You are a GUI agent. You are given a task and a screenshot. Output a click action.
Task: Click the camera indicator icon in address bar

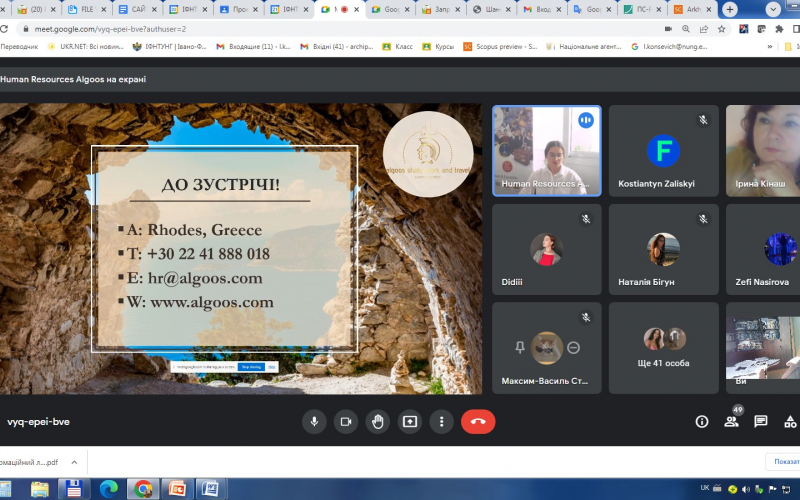click(668, 29)
